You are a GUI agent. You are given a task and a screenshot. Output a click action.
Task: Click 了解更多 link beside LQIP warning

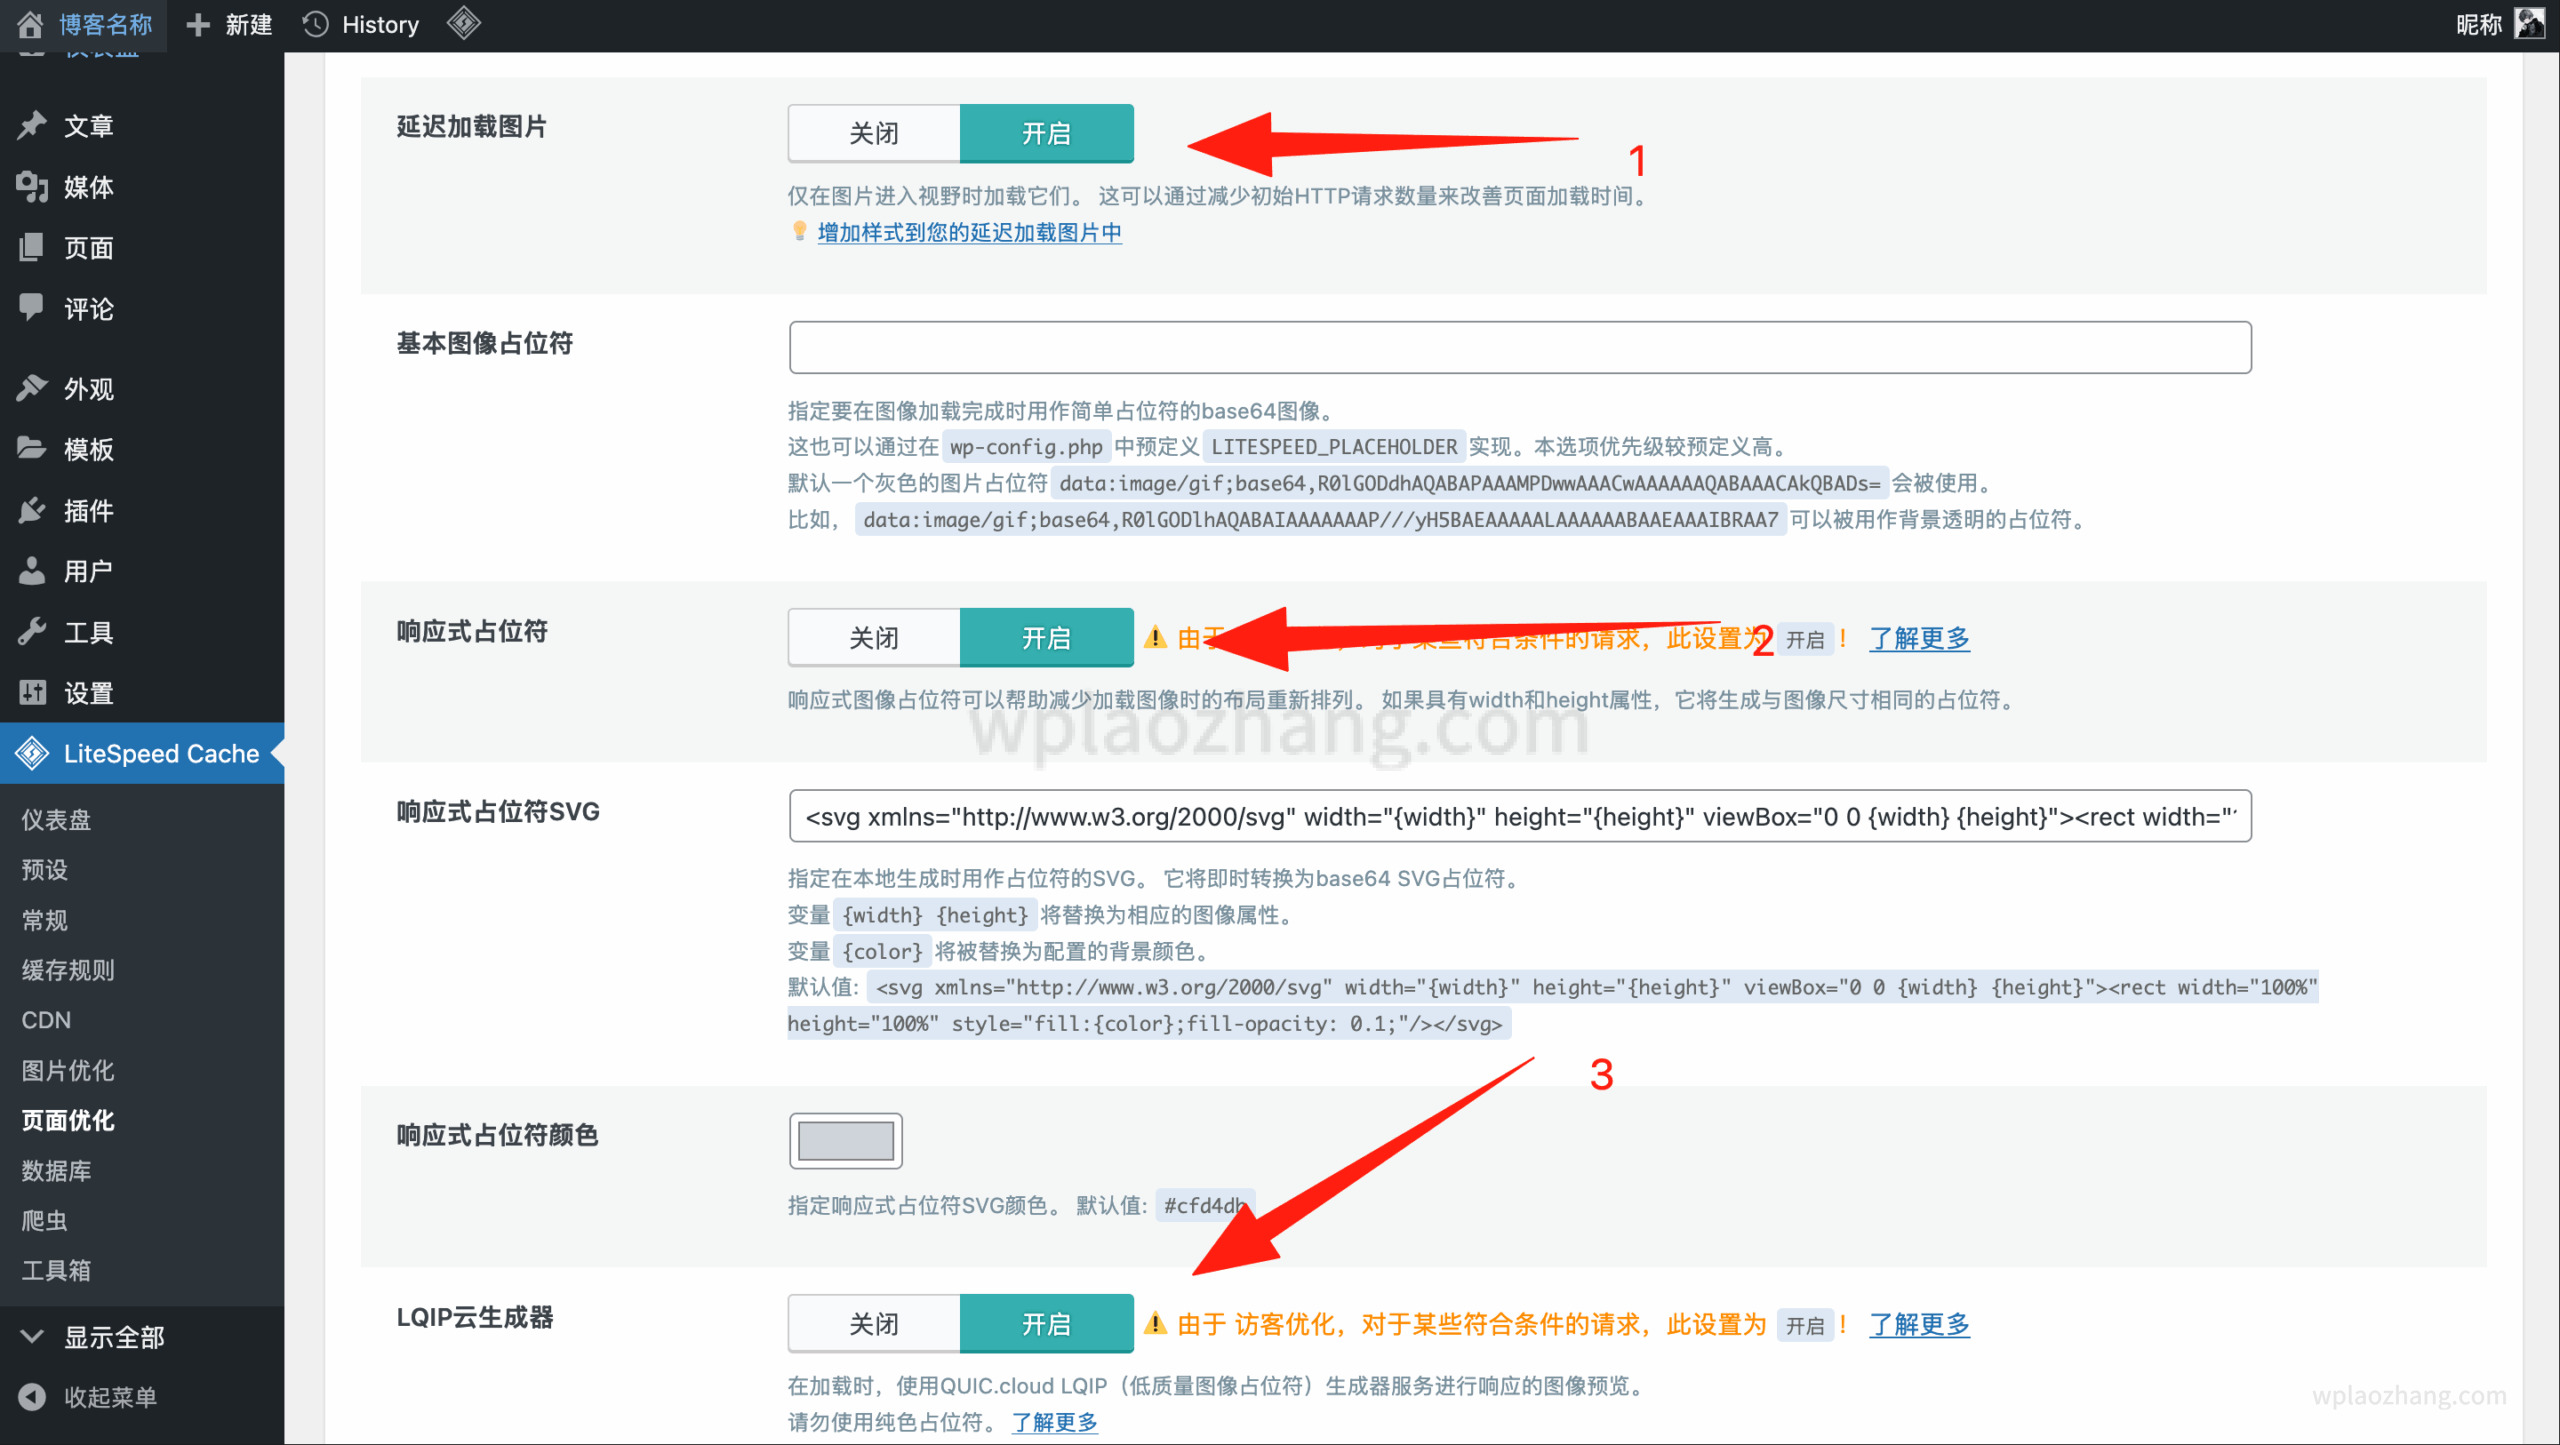1918,1324
